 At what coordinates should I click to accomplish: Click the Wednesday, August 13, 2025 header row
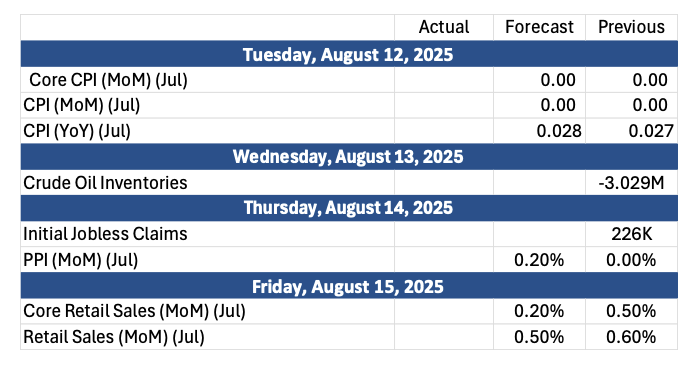[349, 157]
